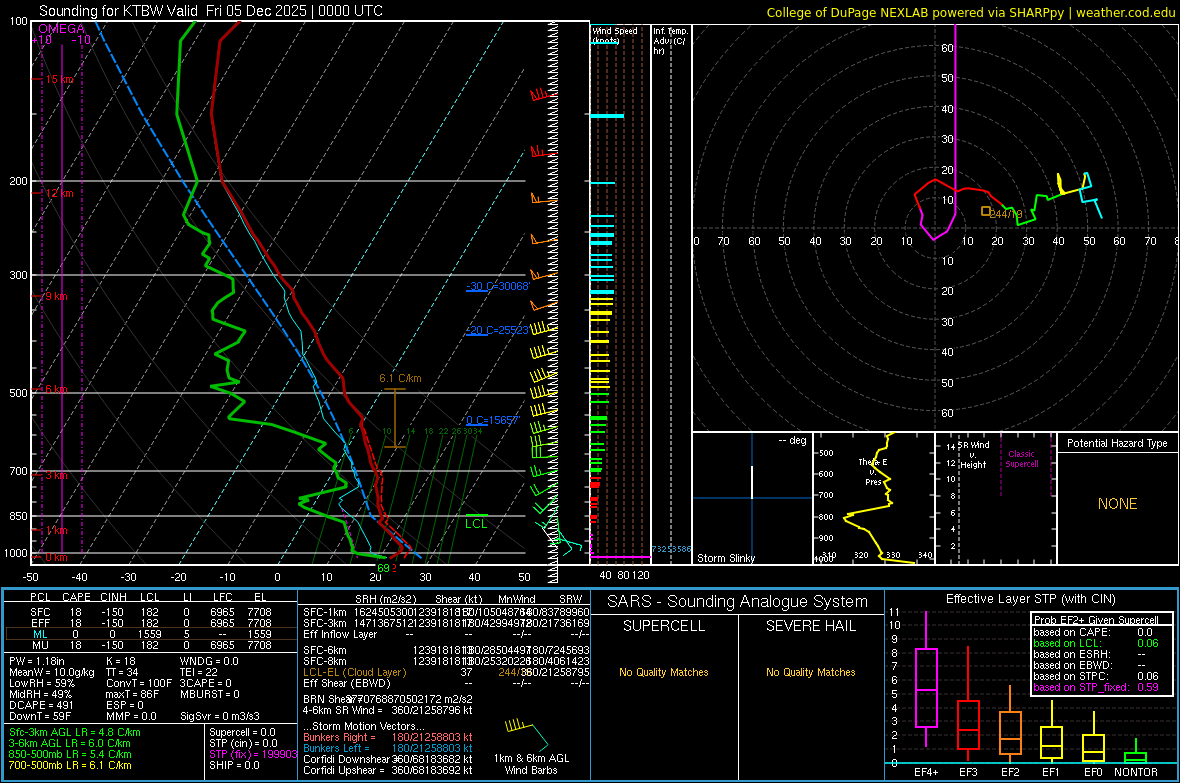This screenshot has height=783, width=1180.
Task: Click the SFC-1km kinematics row
Action: (446, 612)
